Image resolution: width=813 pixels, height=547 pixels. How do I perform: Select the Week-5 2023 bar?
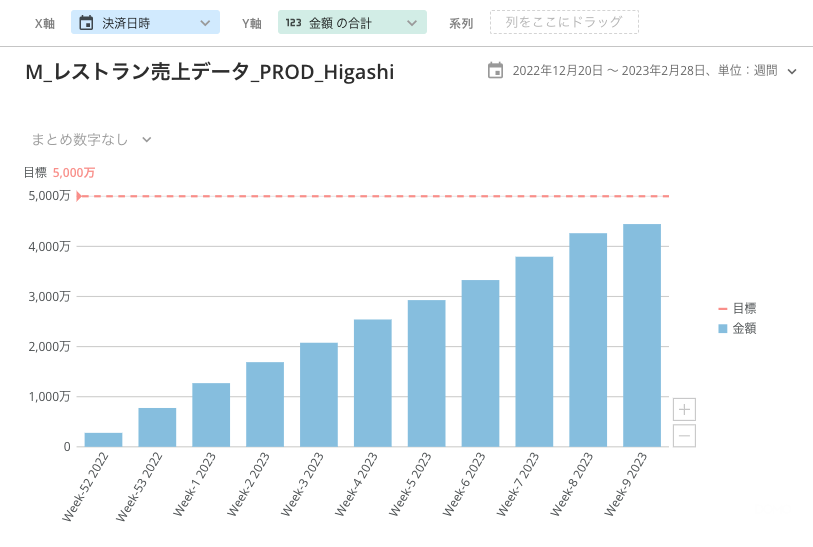427,373
